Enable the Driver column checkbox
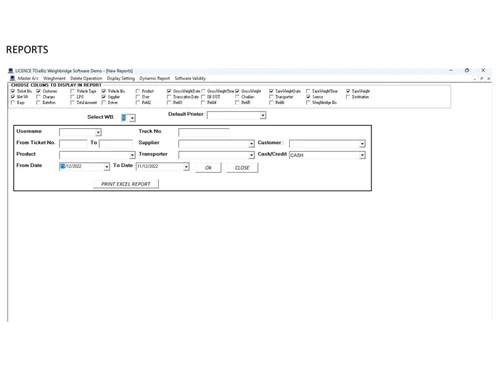The width and height of the screenshot is (500, 375). tap(104, 102)
